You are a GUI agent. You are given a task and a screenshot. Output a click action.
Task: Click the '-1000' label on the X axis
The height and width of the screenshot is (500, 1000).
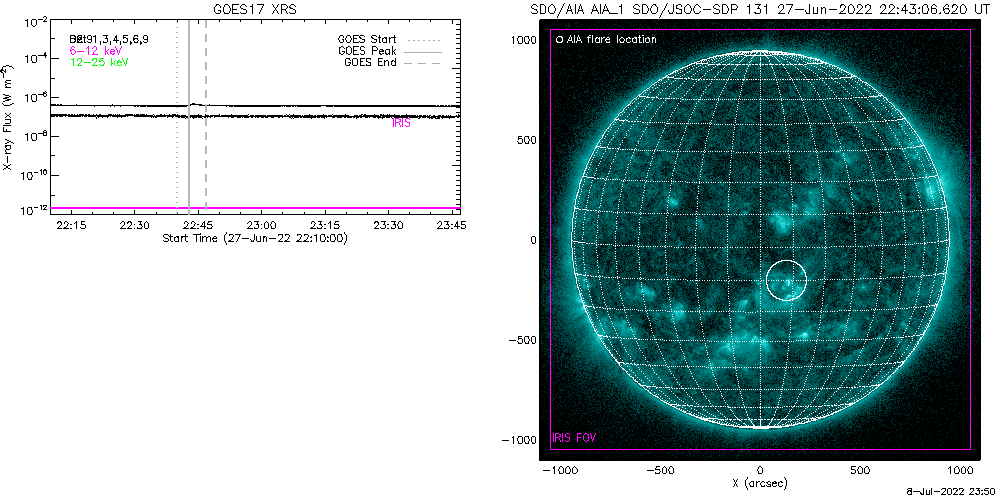pyautogui.click(x=559, y=471)
